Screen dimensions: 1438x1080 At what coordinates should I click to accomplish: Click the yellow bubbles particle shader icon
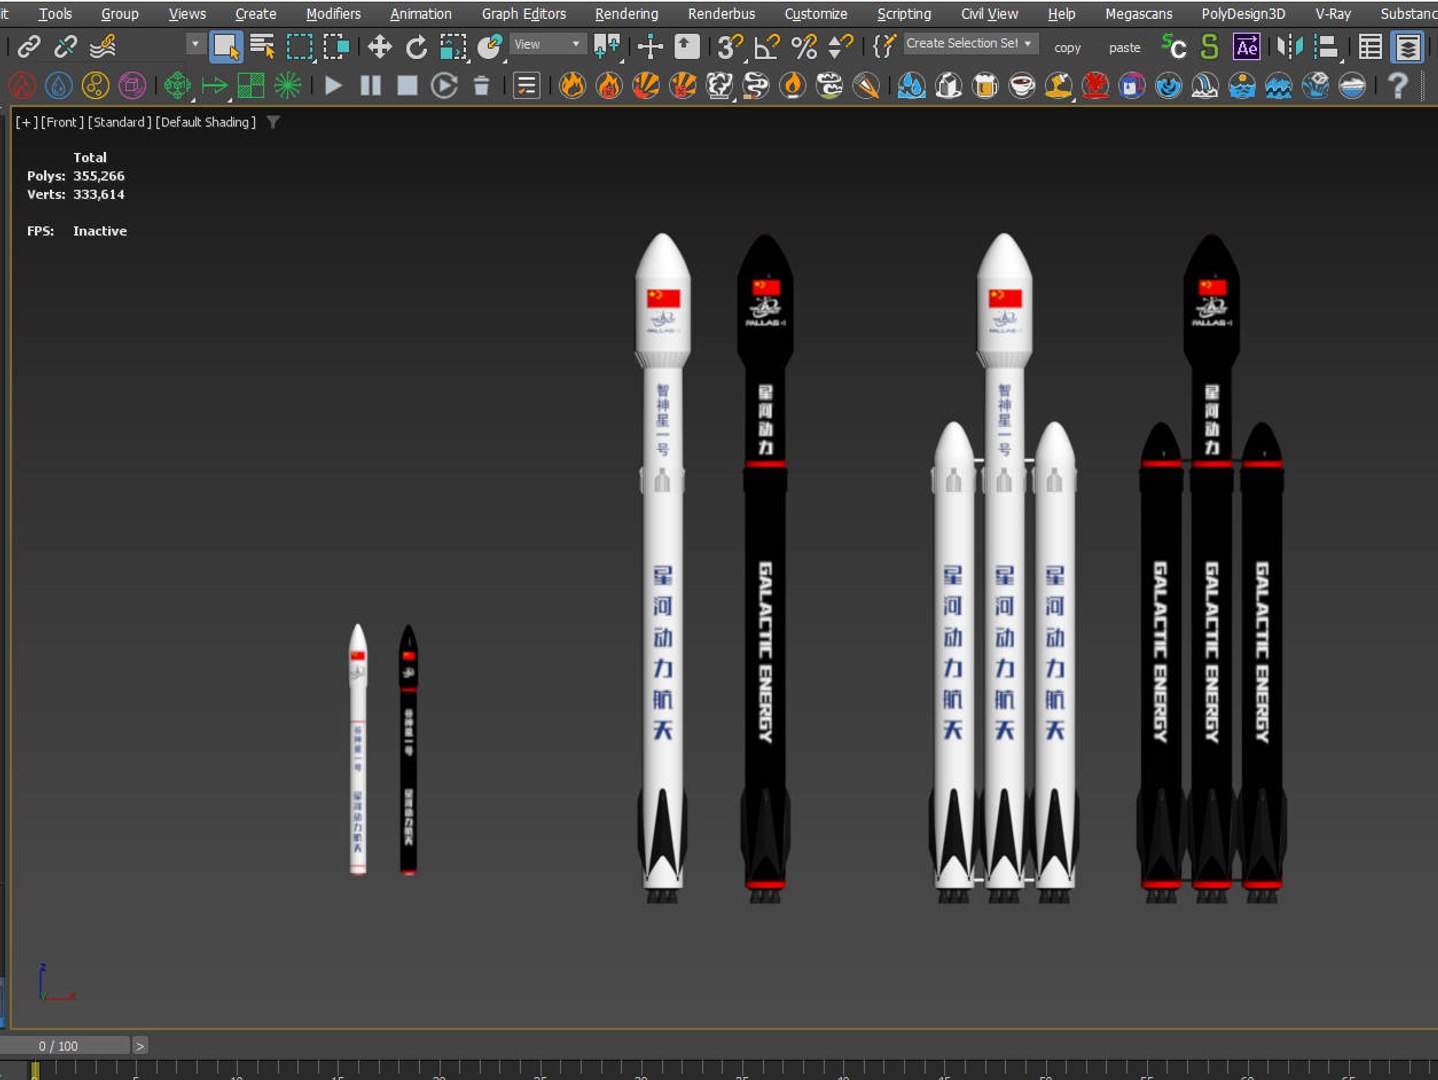pyautogui.click(x=96, y=86)
